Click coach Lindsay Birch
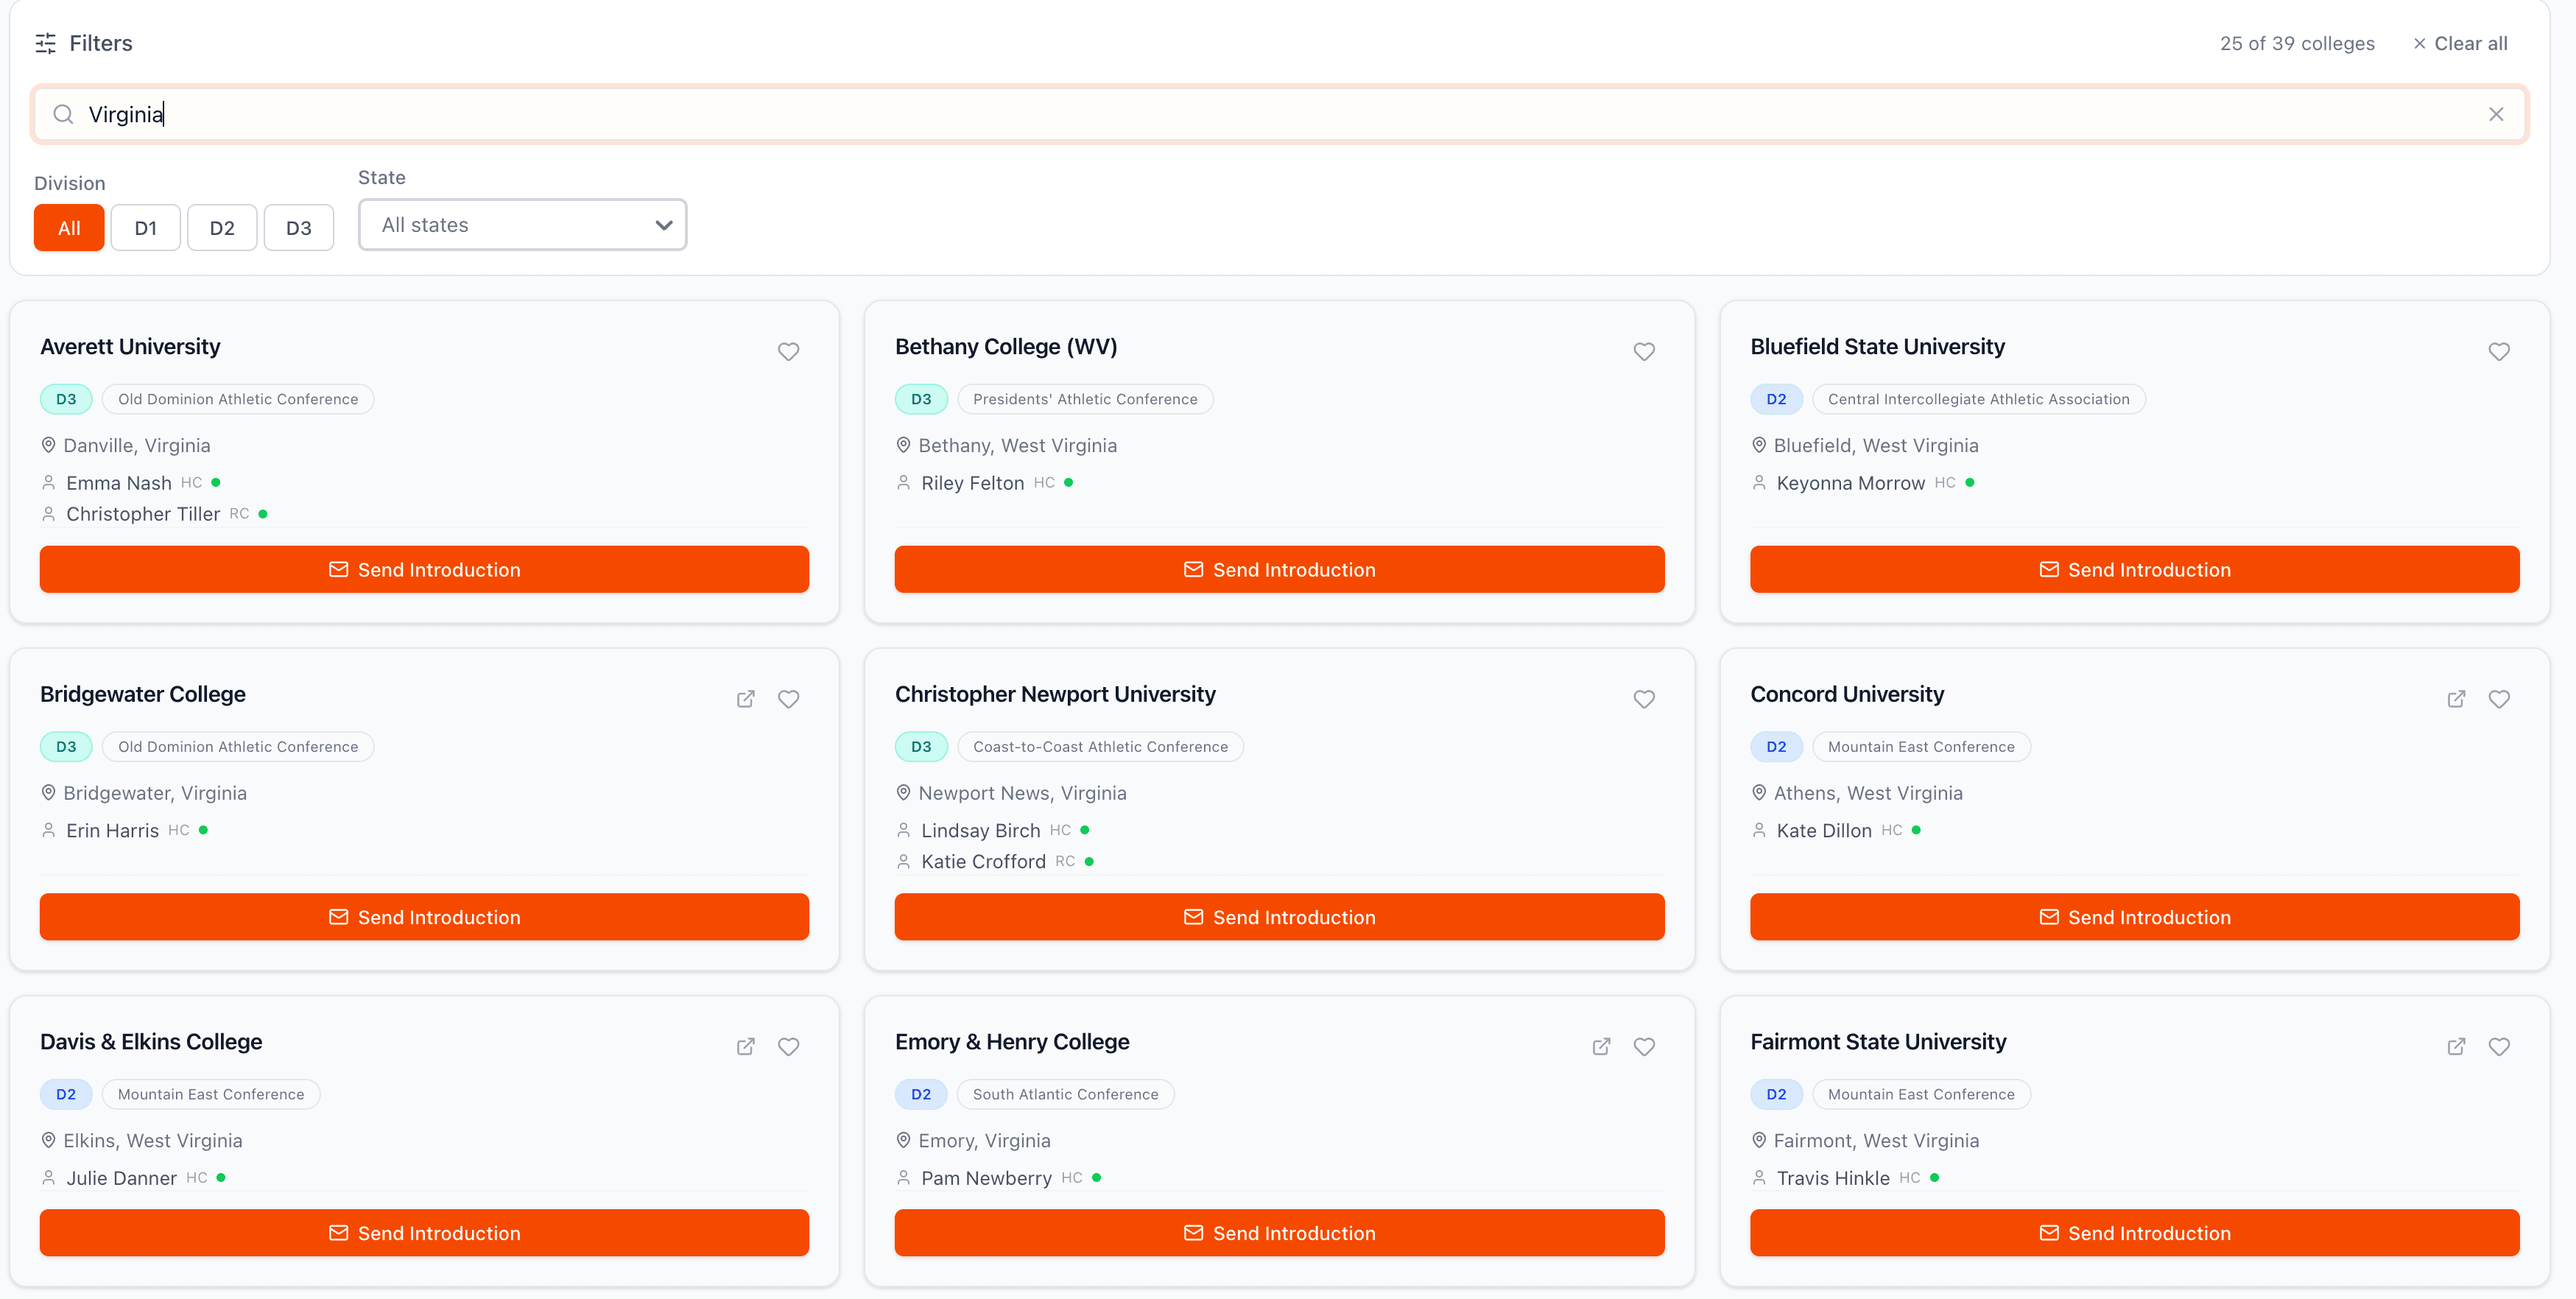This screenshot has width=2576, height=1299. 980,831
